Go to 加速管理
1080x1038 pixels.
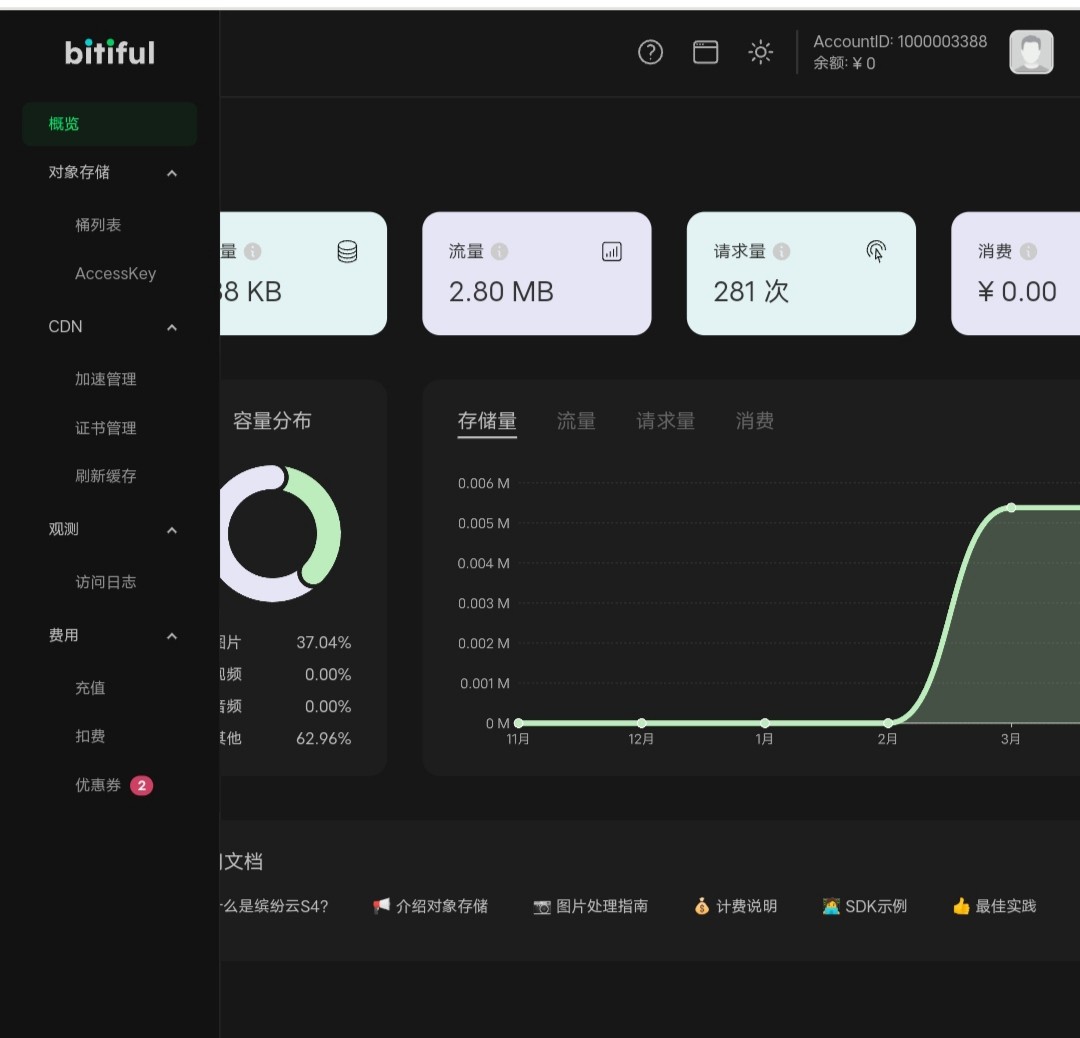(x=105, y=379)
